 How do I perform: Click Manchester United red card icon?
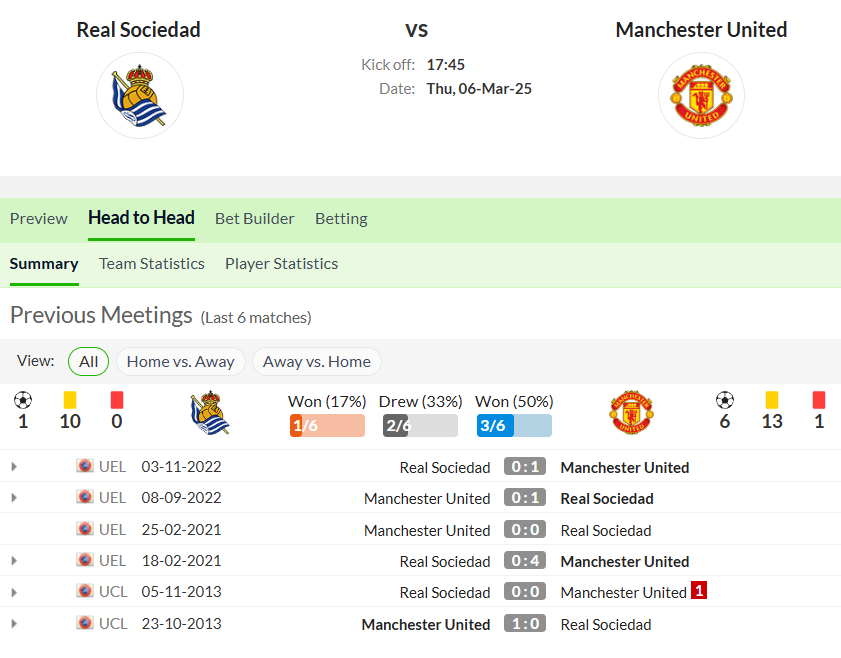click(818, 400)
